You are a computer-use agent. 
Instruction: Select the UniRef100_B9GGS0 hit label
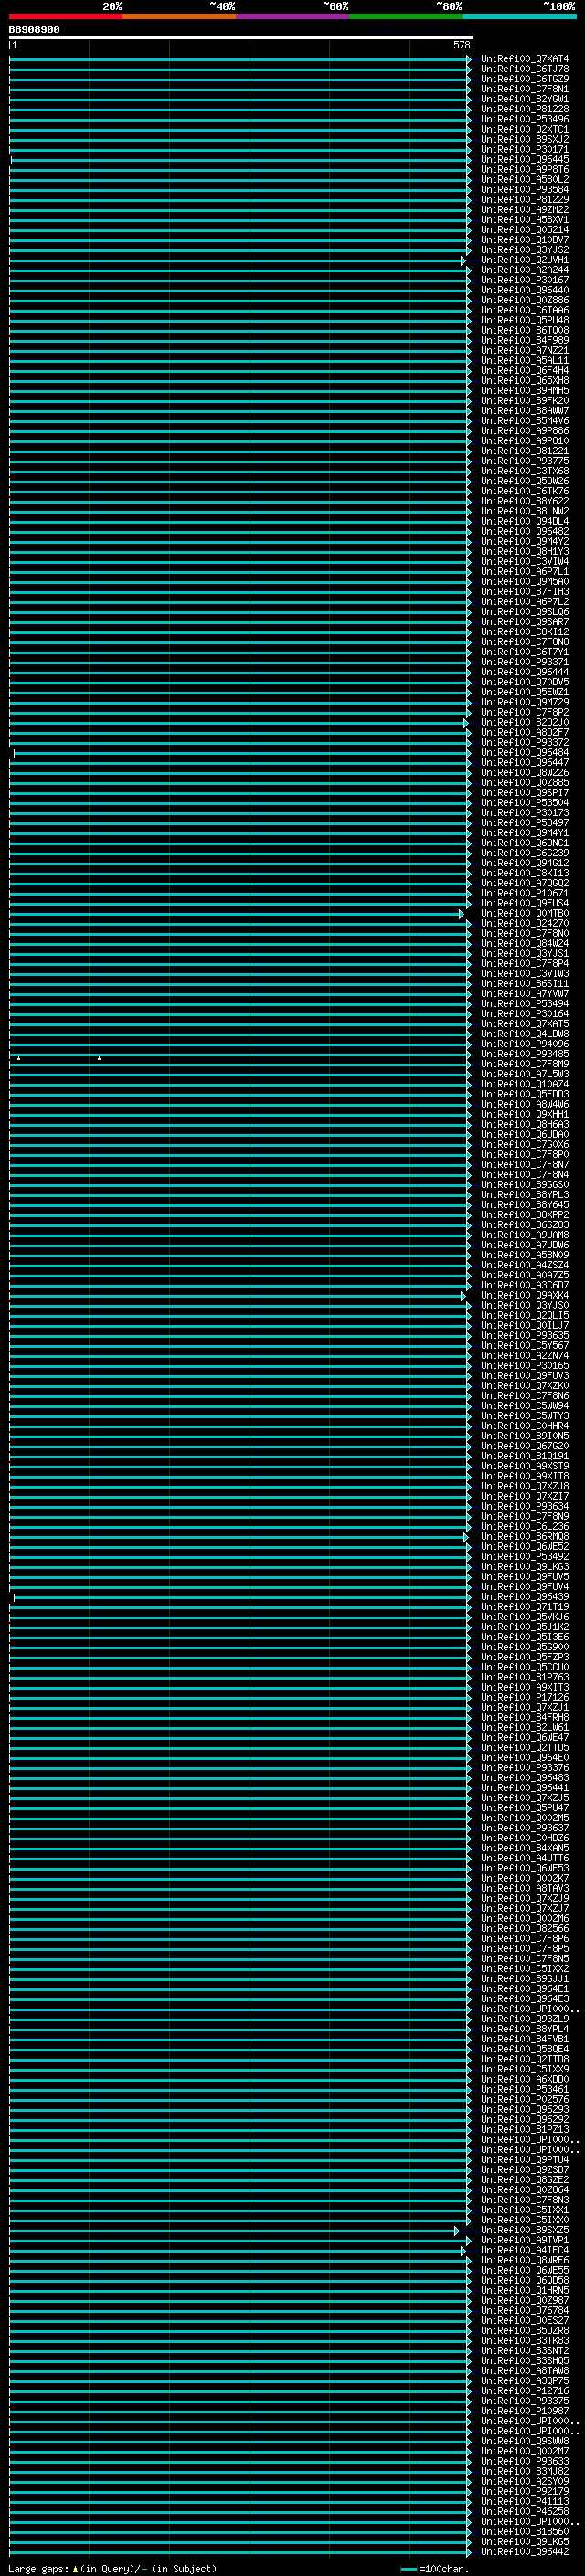click(525, 1184)
